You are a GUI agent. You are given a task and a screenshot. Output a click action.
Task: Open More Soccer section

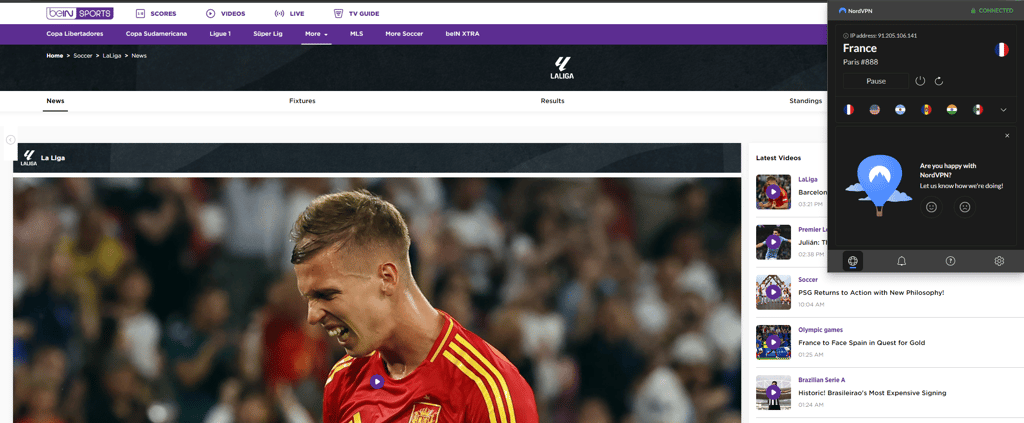coord(404,33)
